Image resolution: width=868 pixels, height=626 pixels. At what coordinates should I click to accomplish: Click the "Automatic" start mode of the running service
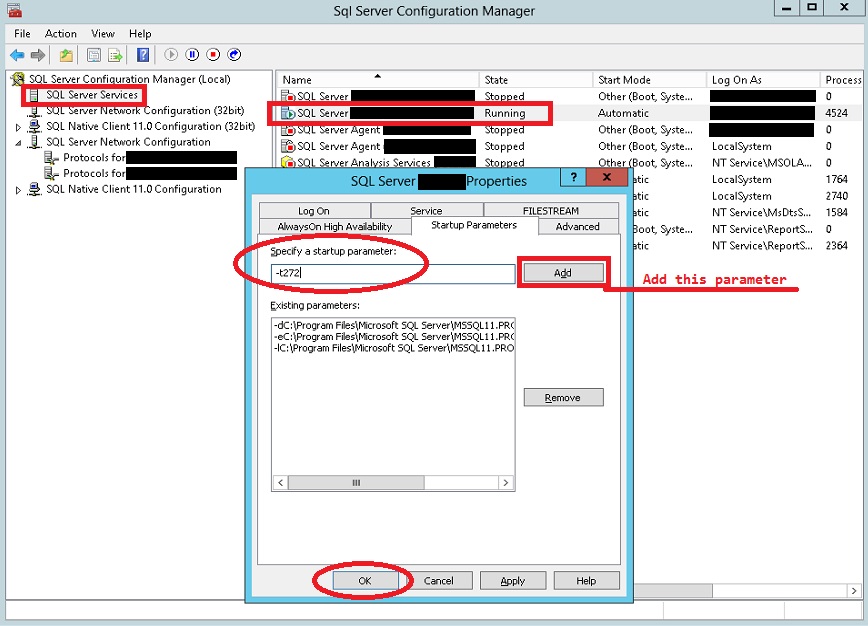623,113
